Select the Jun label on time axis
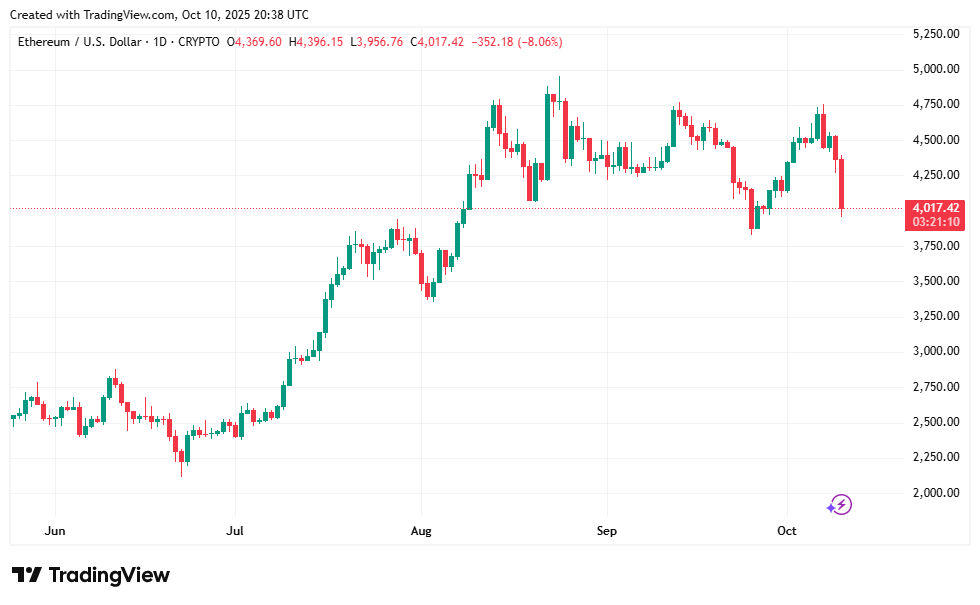 coord(56,530)
